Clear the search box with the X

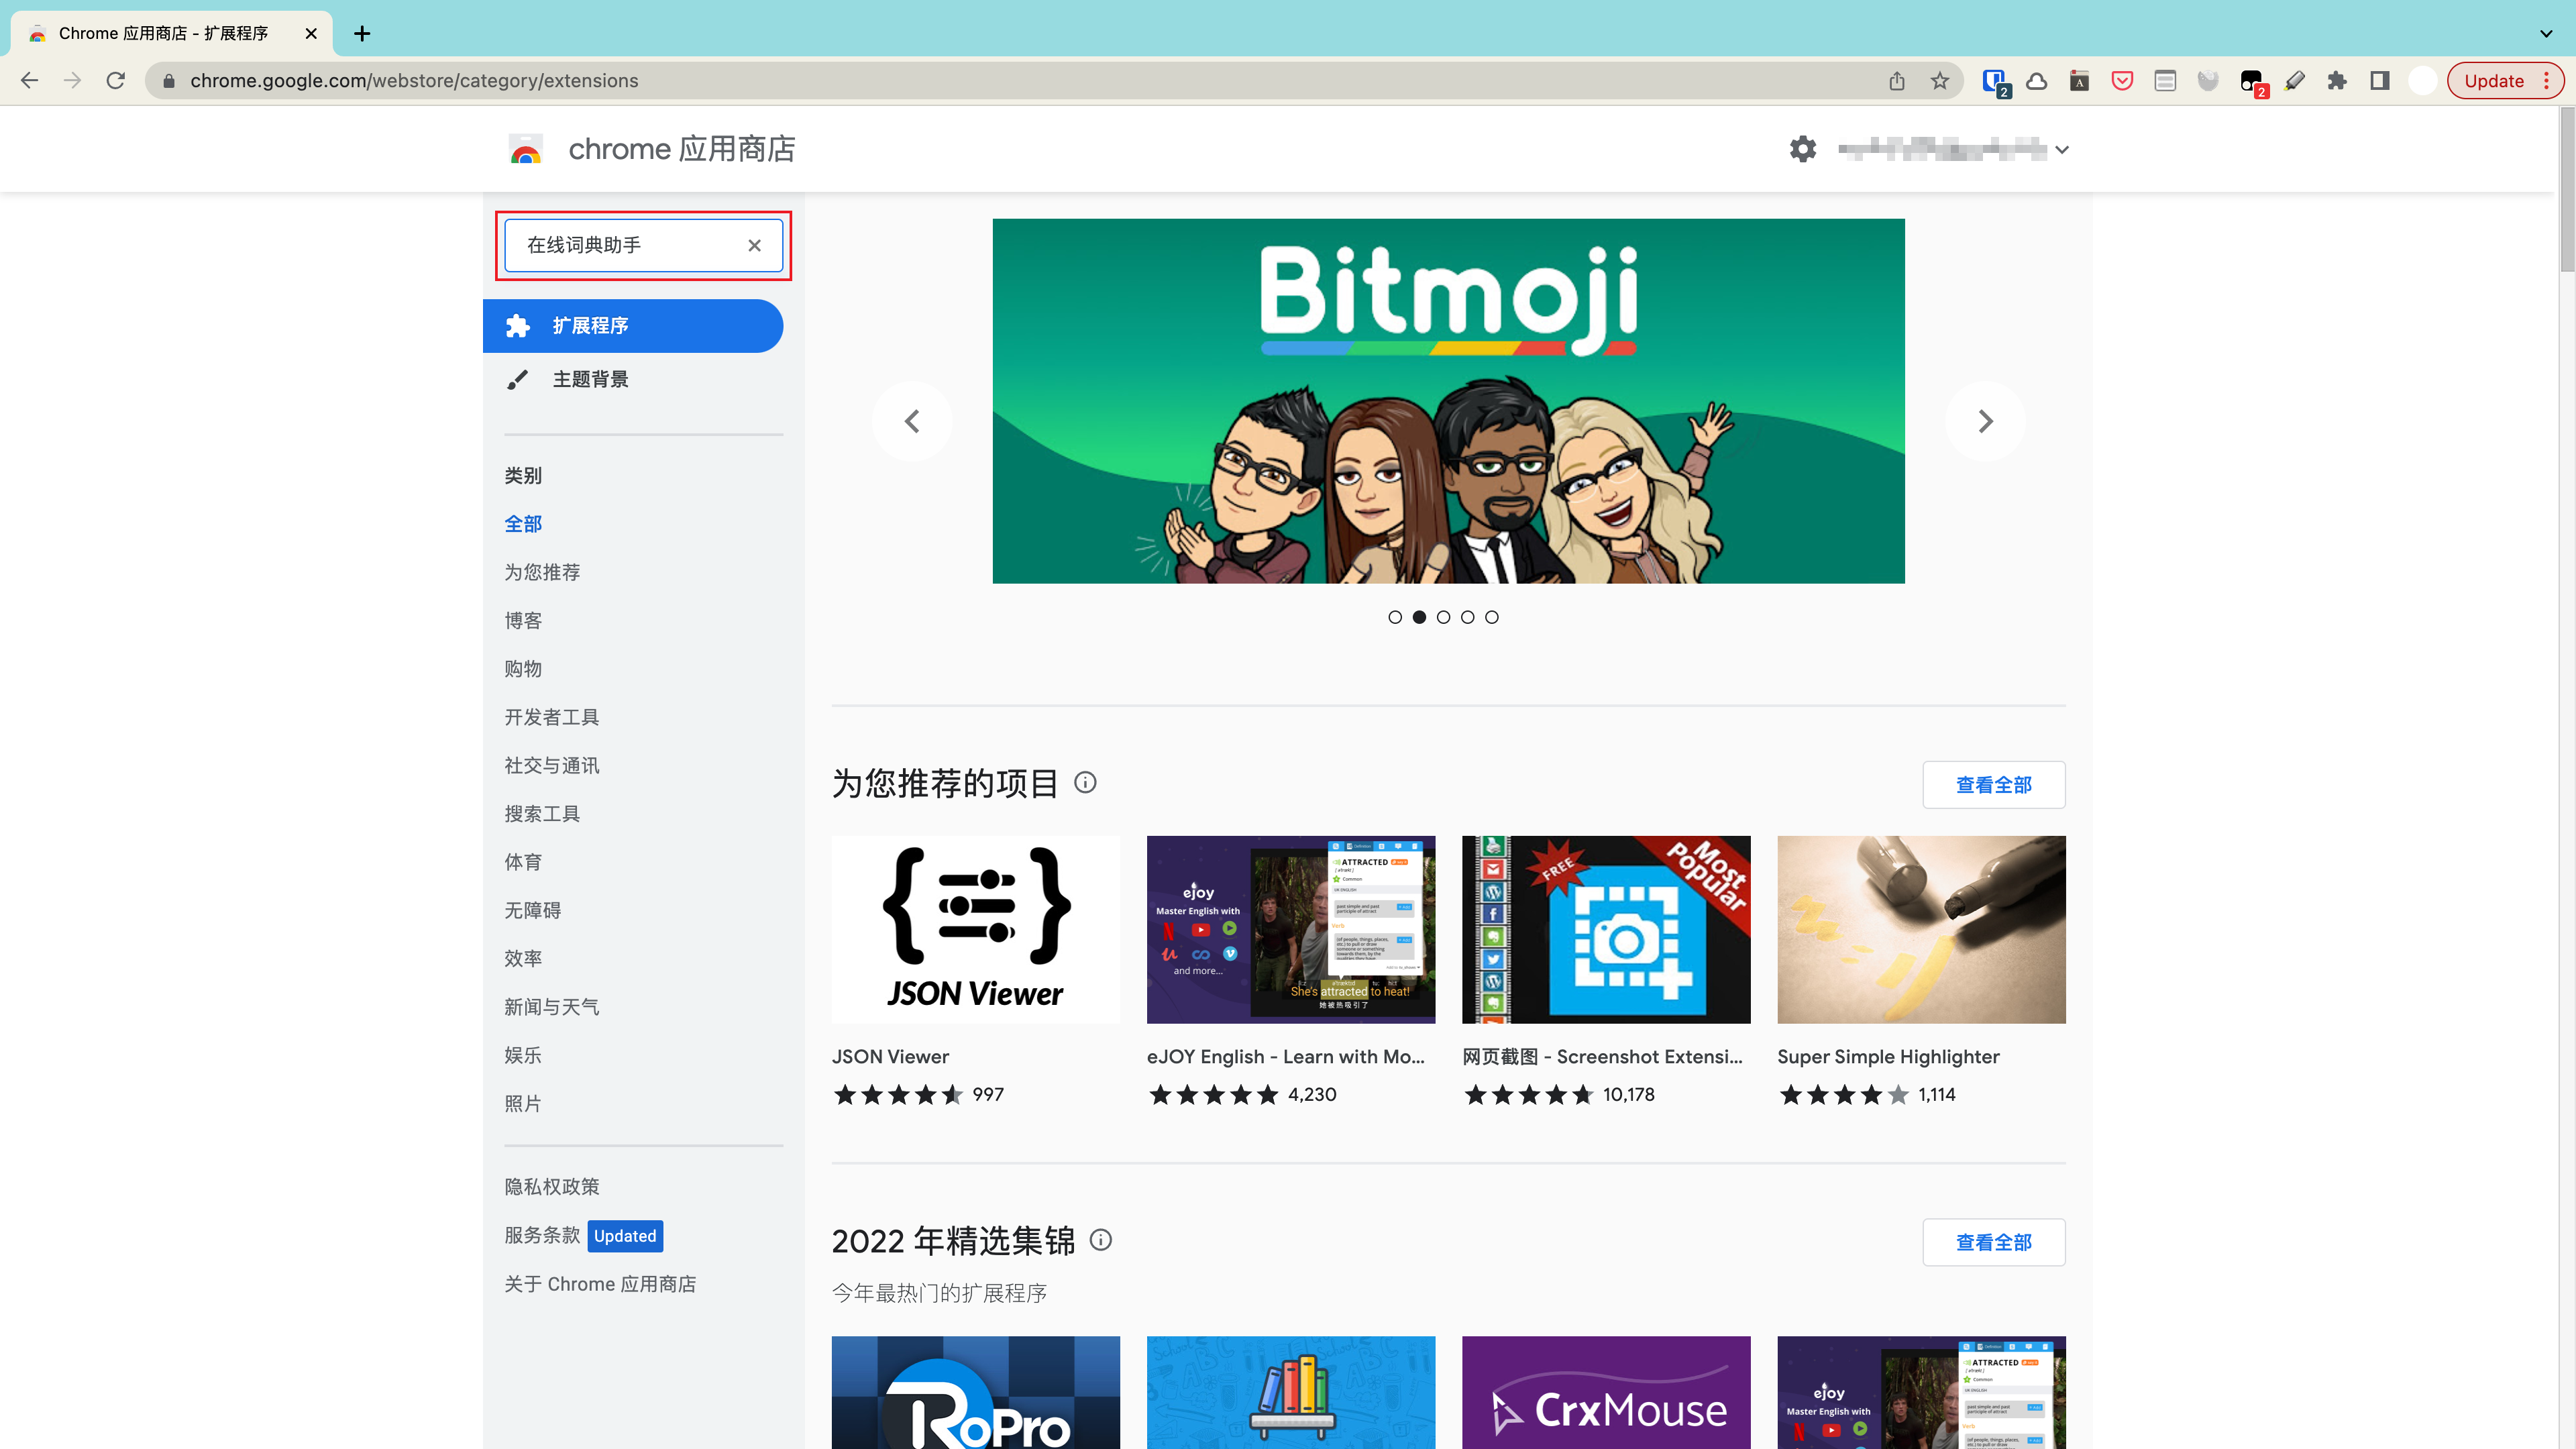(755, 245)
